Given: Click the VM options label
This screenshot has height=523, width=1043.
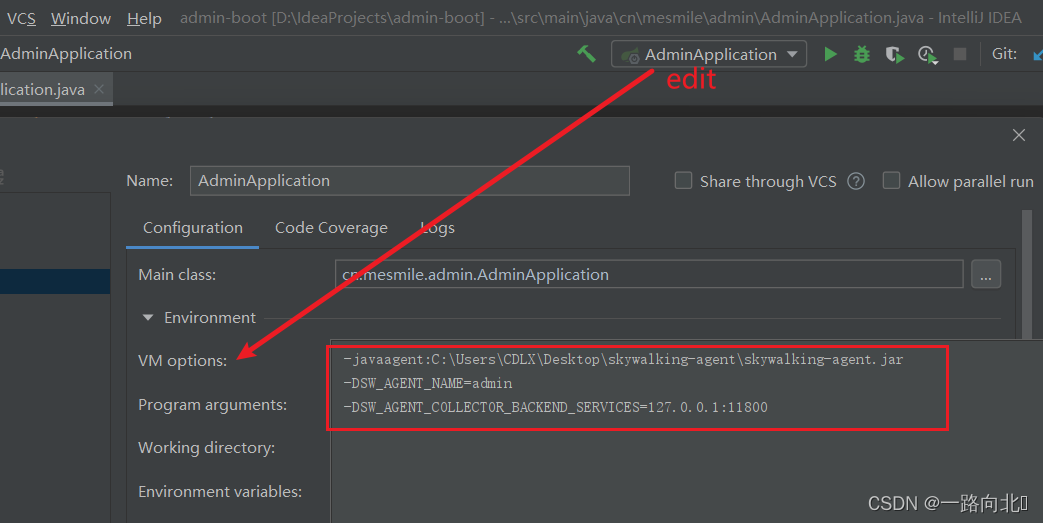Looking at the screenshot, I should pos(182,361).
